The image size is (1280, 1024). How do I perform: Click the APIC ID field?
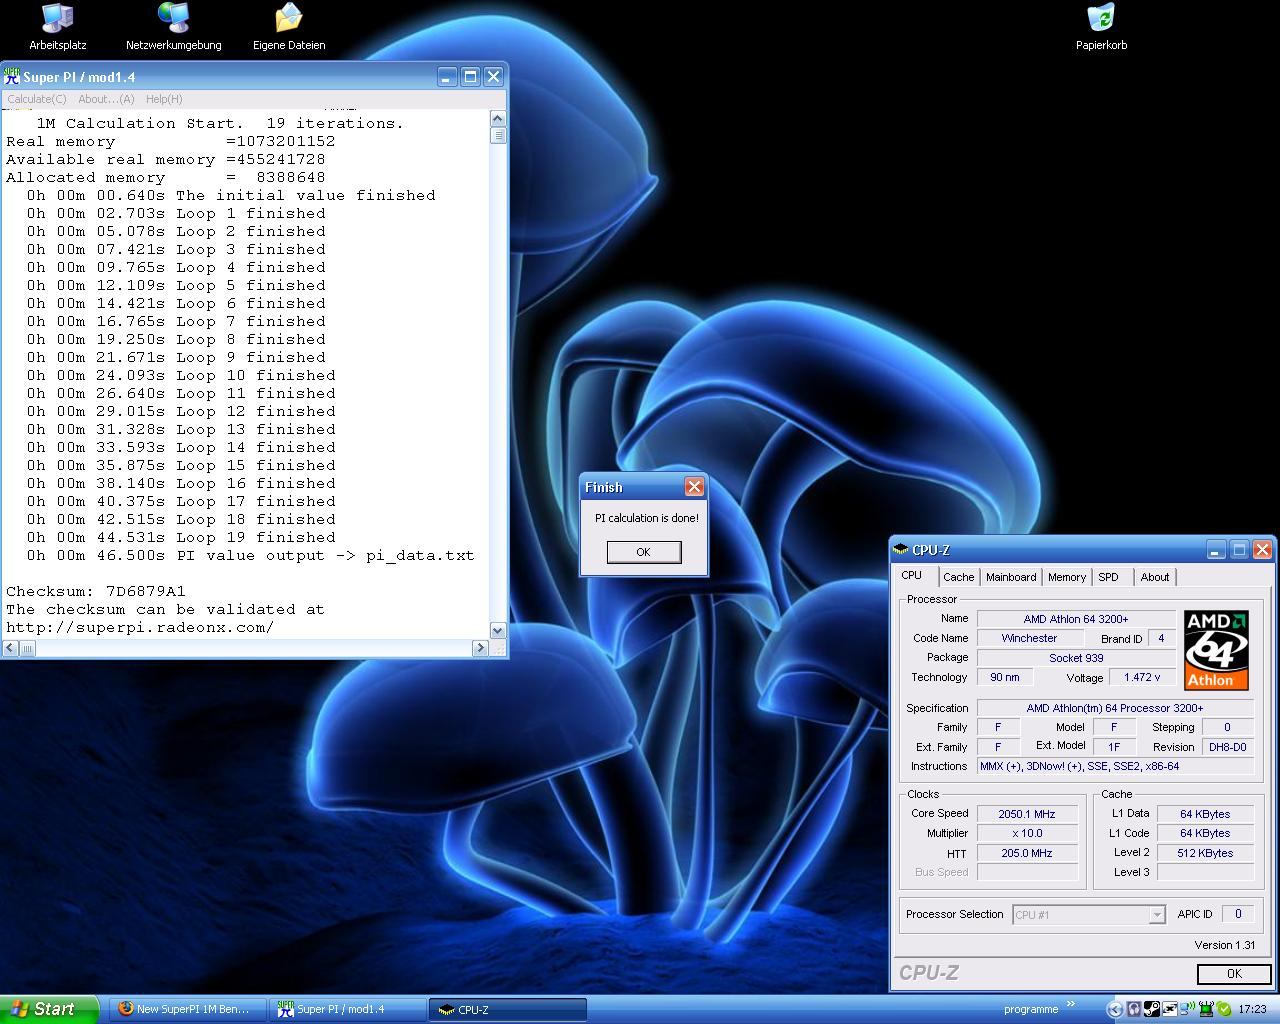tap(1238, 914)
